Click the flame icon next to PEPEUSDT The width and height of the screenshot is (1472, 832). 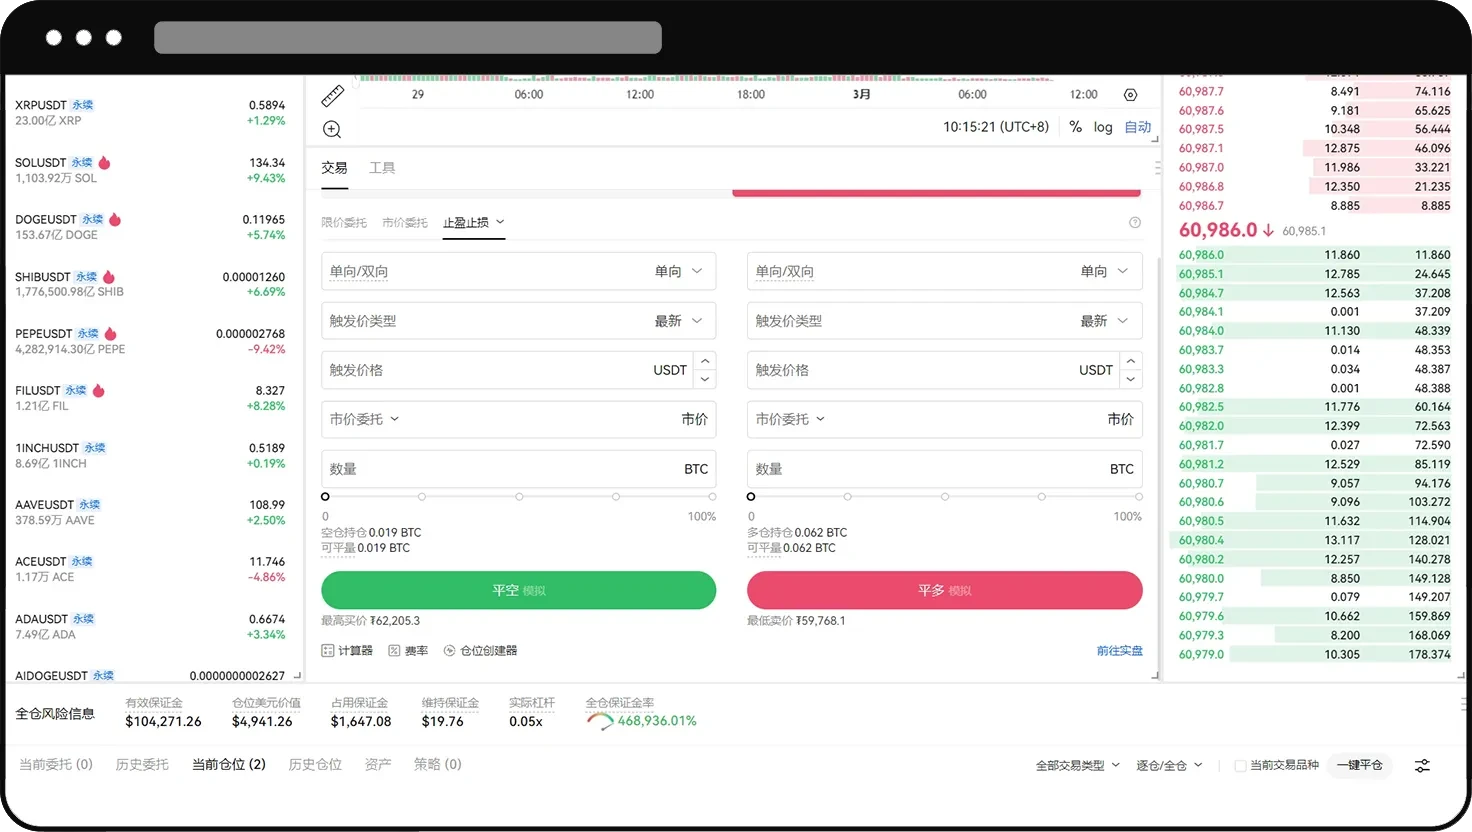click(x=110, y=334)
